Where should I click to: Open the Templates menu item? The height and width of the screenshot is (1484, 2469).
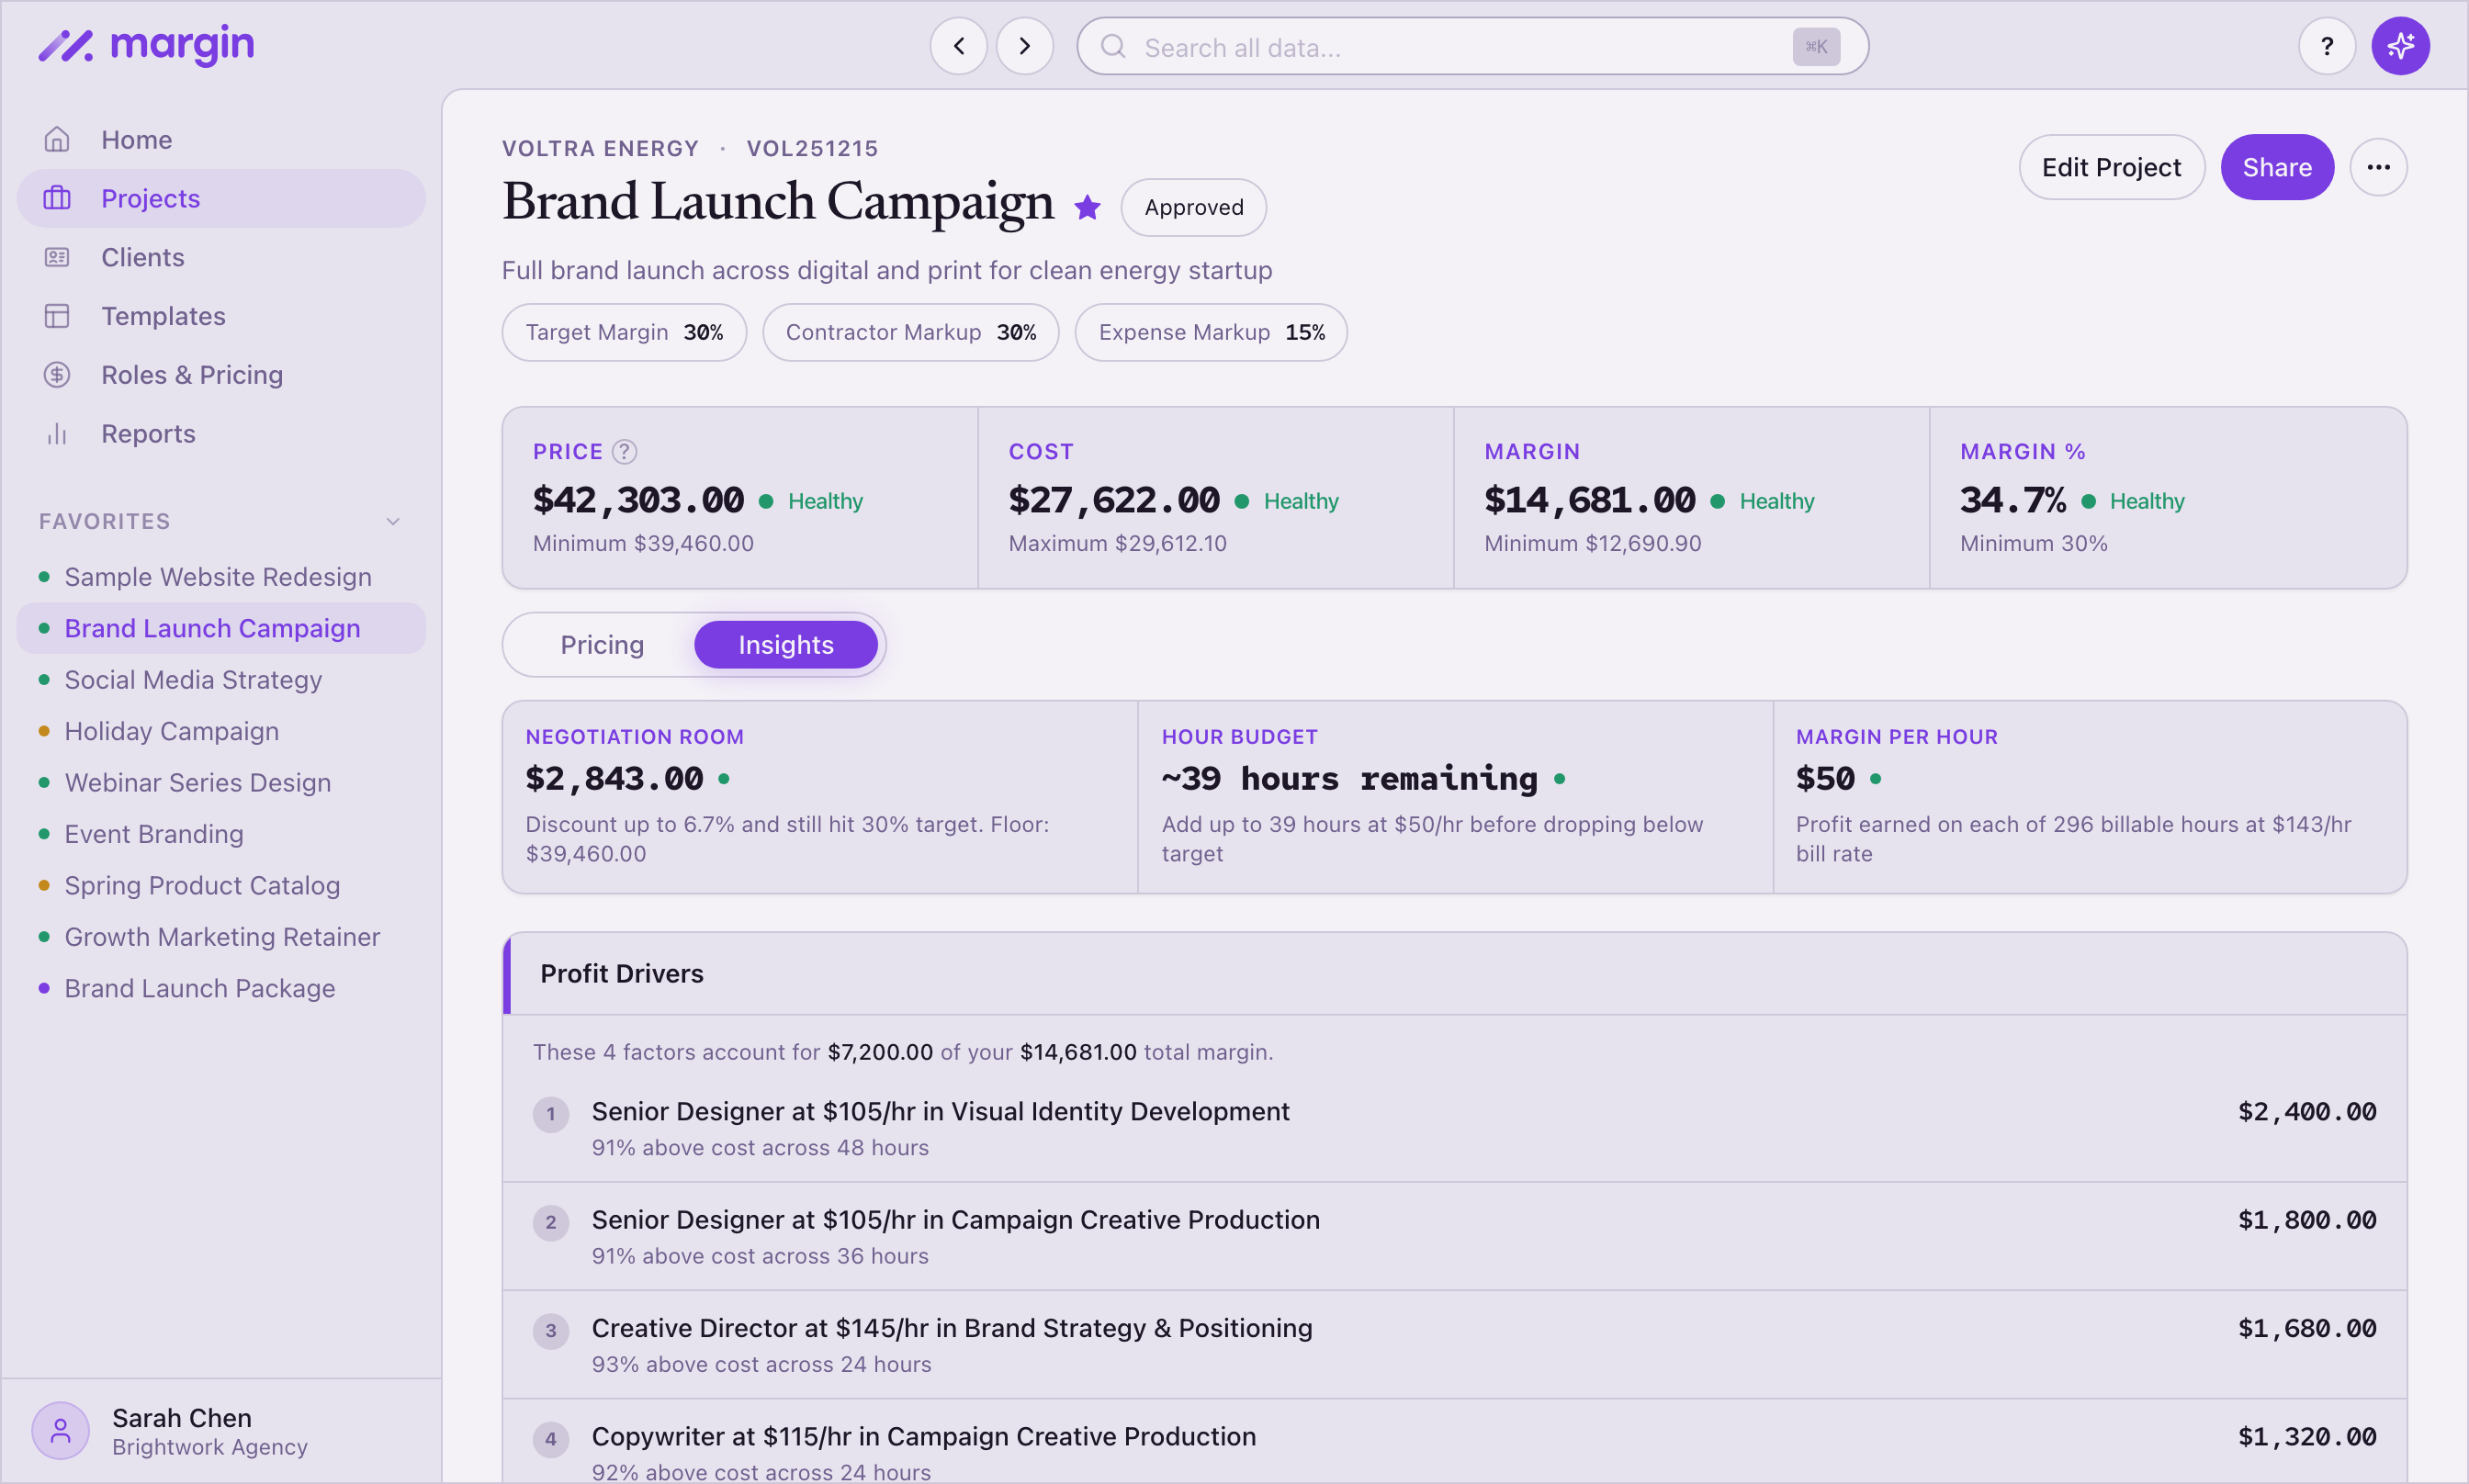tap(221, 316)
